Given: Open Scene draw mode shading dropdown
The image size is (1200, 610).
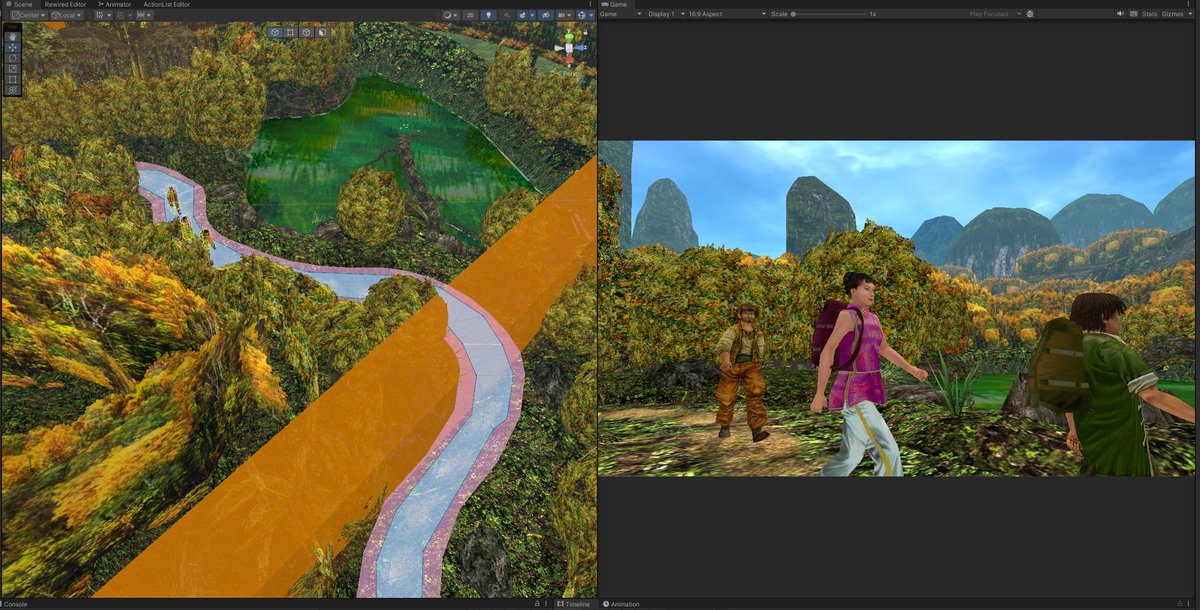Looking at the screenshot, I should click(451, 15).
